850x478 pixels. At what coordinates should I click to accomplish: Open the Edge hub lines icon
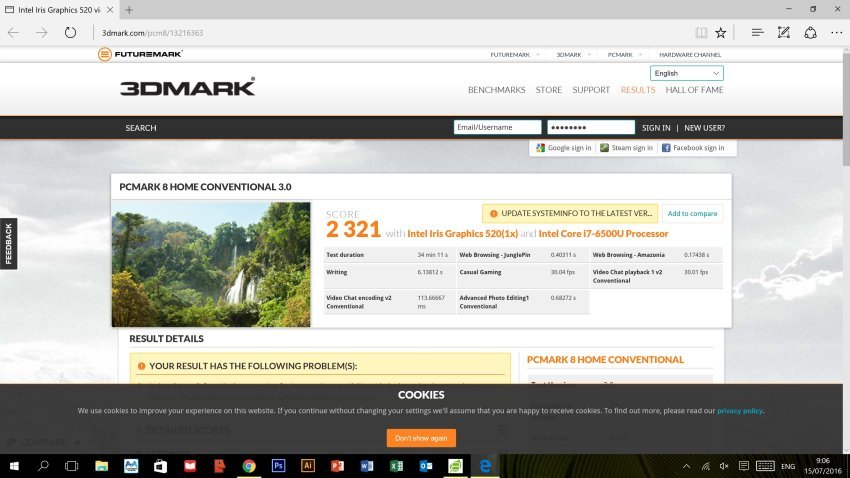(x=757, y=33)
